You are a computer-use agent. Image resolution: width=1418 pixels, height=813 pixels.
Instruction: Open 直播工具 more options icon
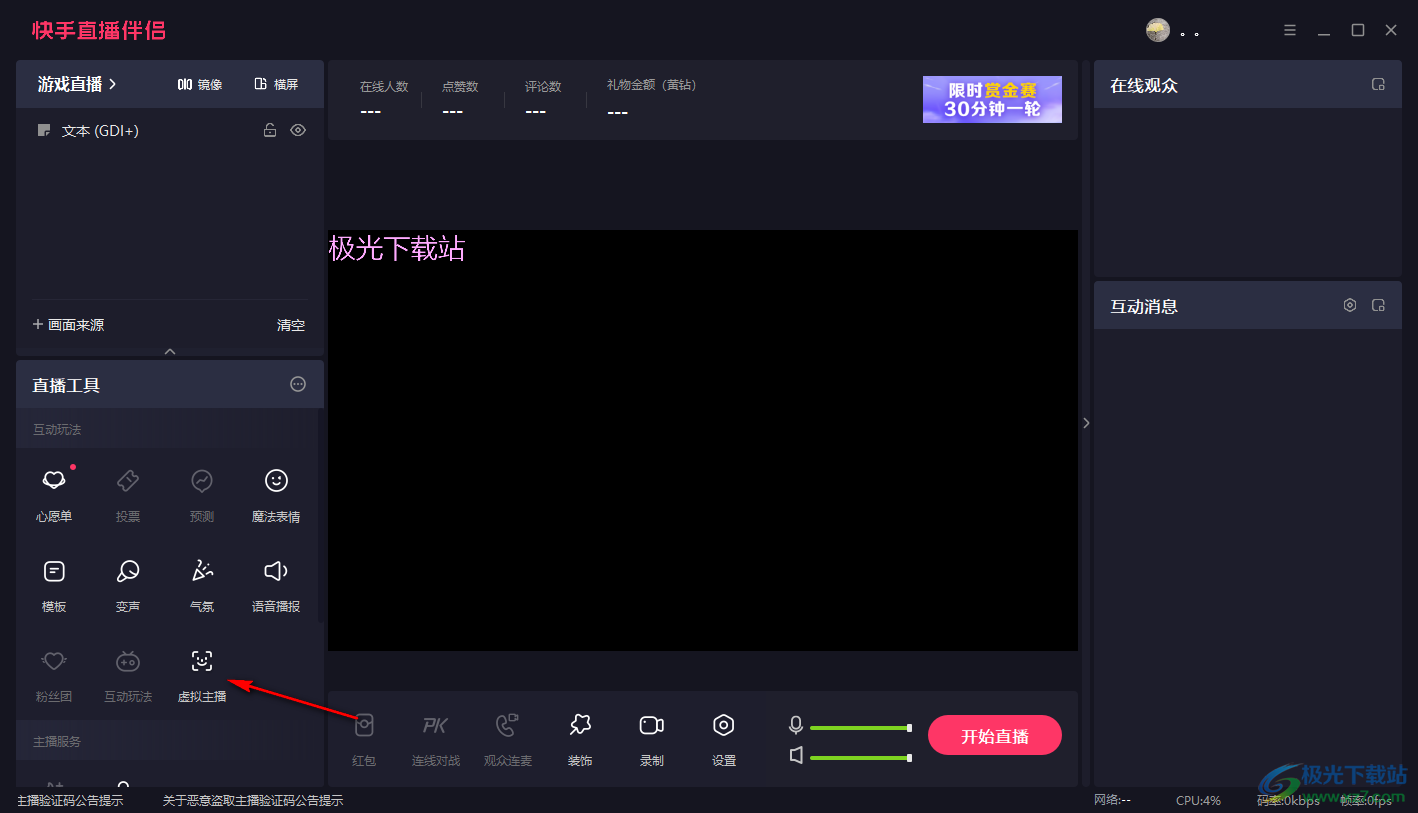coord(298,384)
